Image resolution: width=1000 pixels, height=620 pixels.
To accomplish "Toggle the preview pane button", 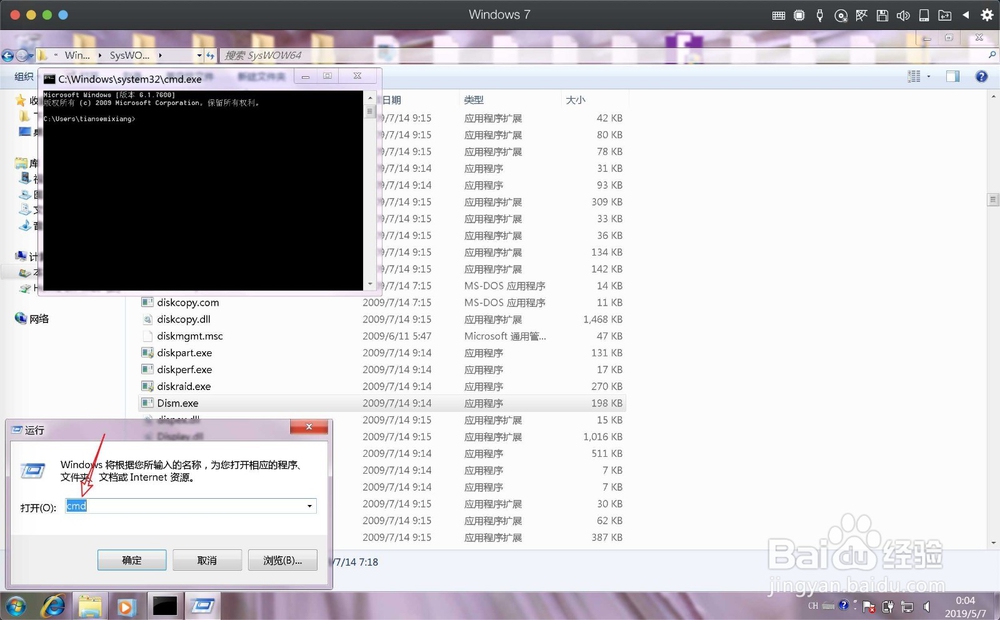I will 953,77.
